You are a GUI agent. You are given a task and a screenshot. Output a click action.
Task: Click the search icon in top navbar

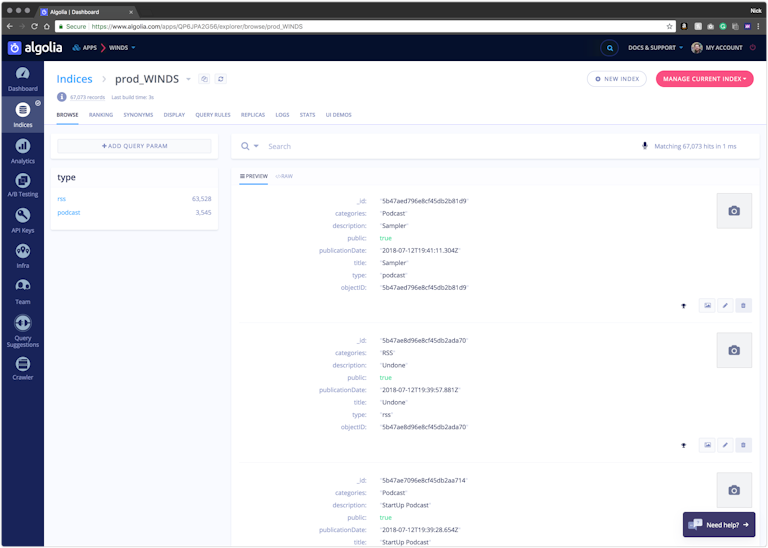(609, 48)
